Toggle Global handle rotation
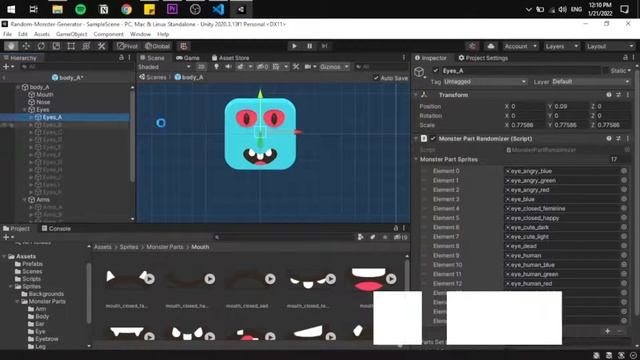The width and height of the screenshot is (640, 360). pyautogui.click(x=158, y=46)
